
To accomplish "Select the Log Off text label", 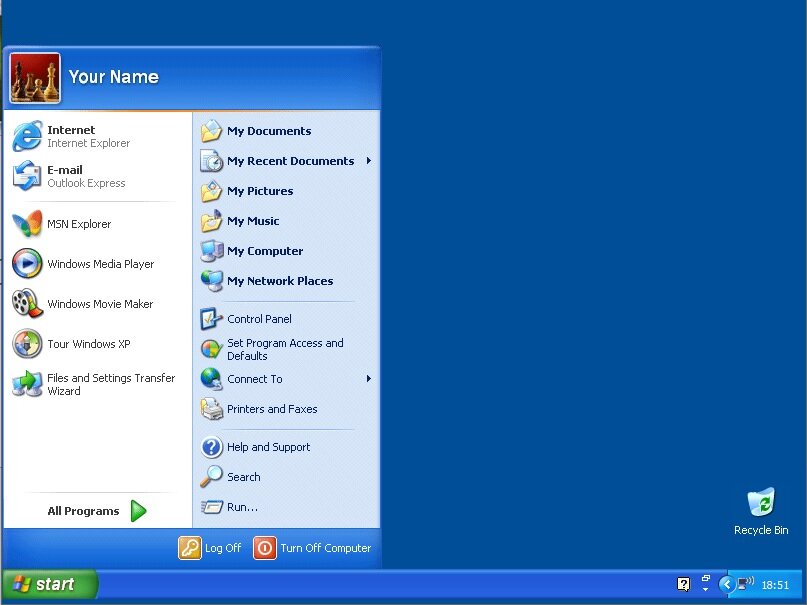I will coord(223,548).
